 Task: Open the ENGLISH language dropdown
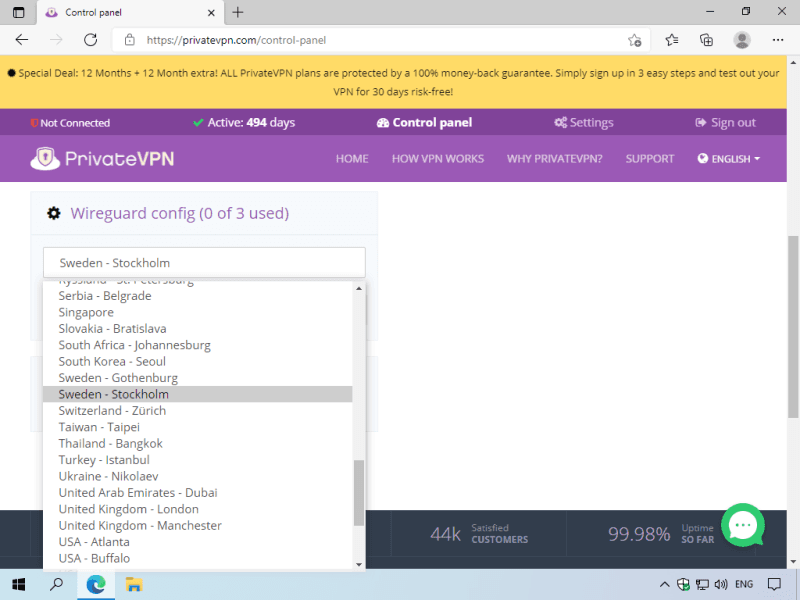[x=729, y=159]
